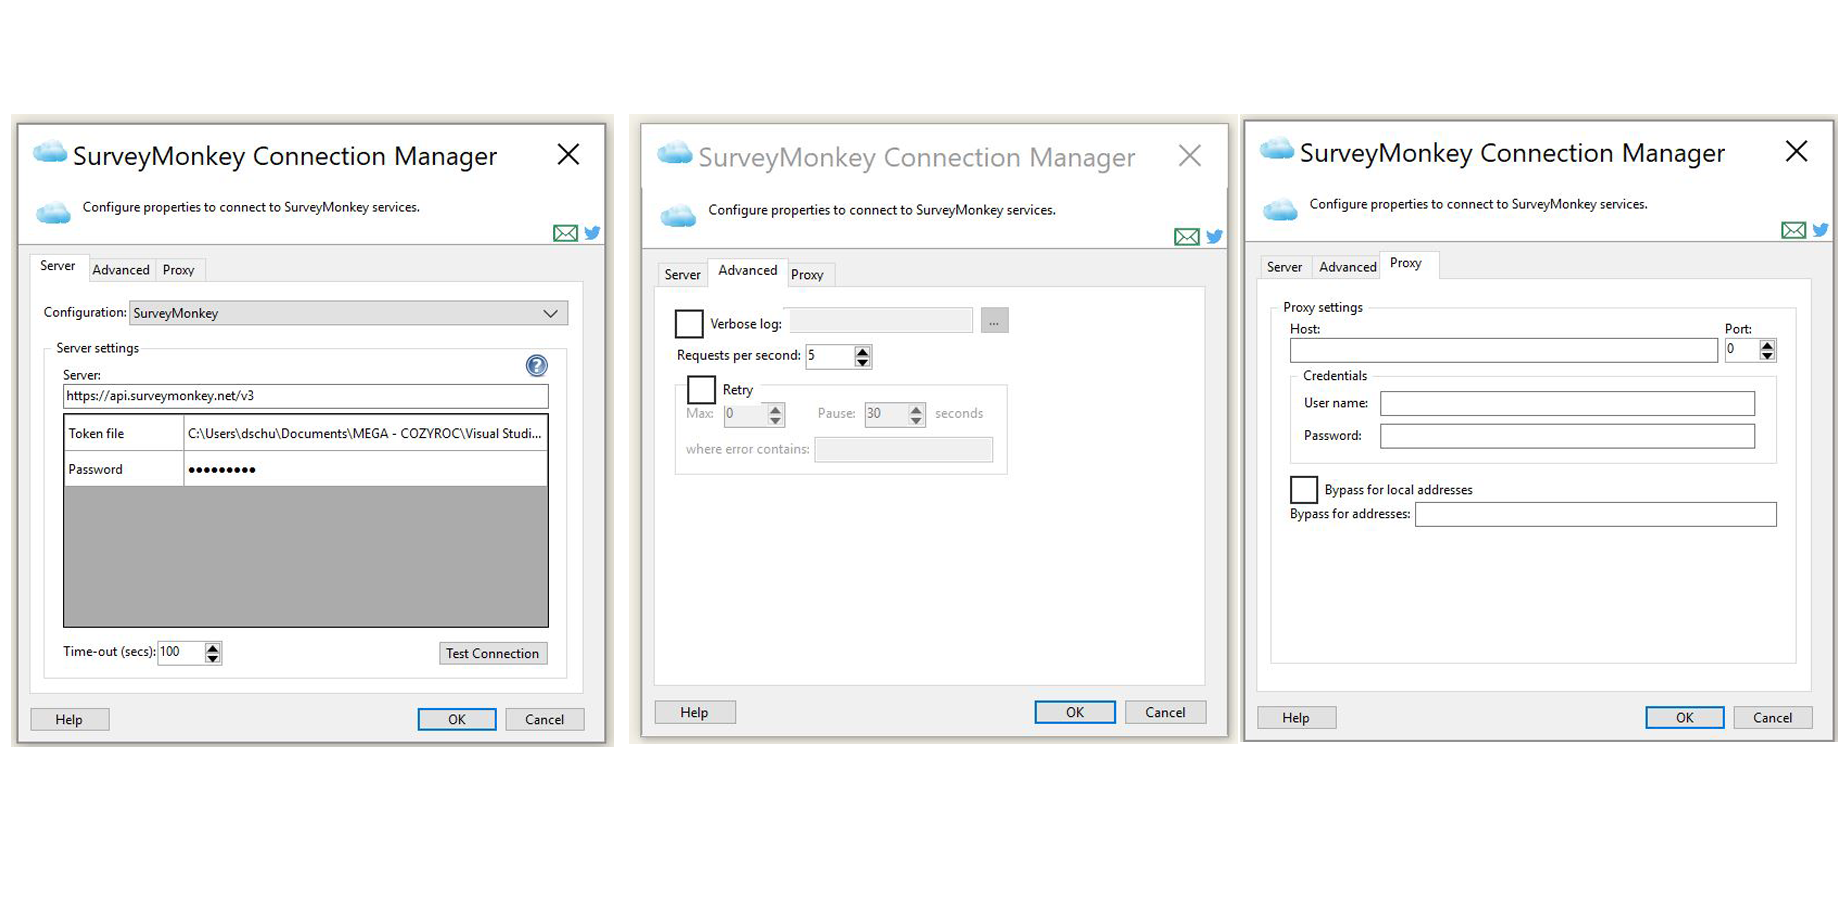
Task: Click the email envelope icon in Proxy window
Action: point(1794,230)
